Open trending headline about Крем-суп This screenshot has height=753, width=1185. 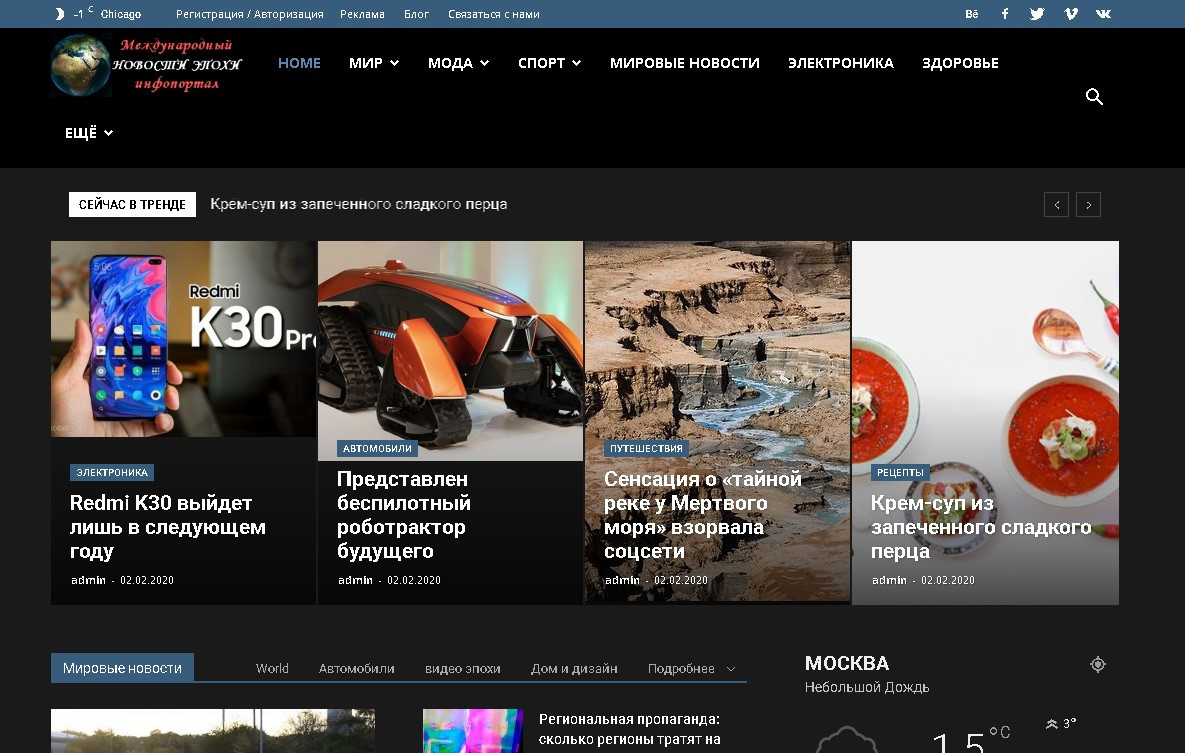point(358,204)
